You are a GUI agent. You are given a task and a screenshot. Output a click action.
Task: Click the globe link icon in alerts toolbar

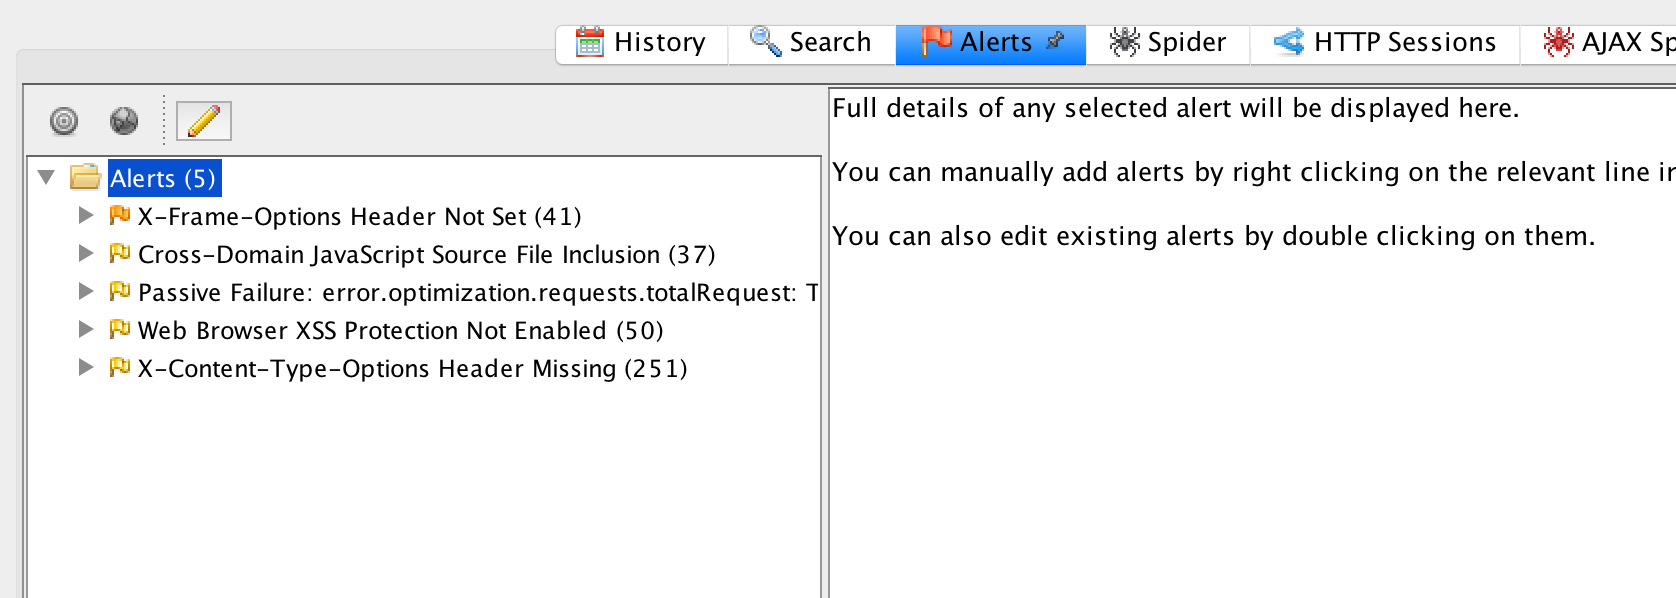124,121
